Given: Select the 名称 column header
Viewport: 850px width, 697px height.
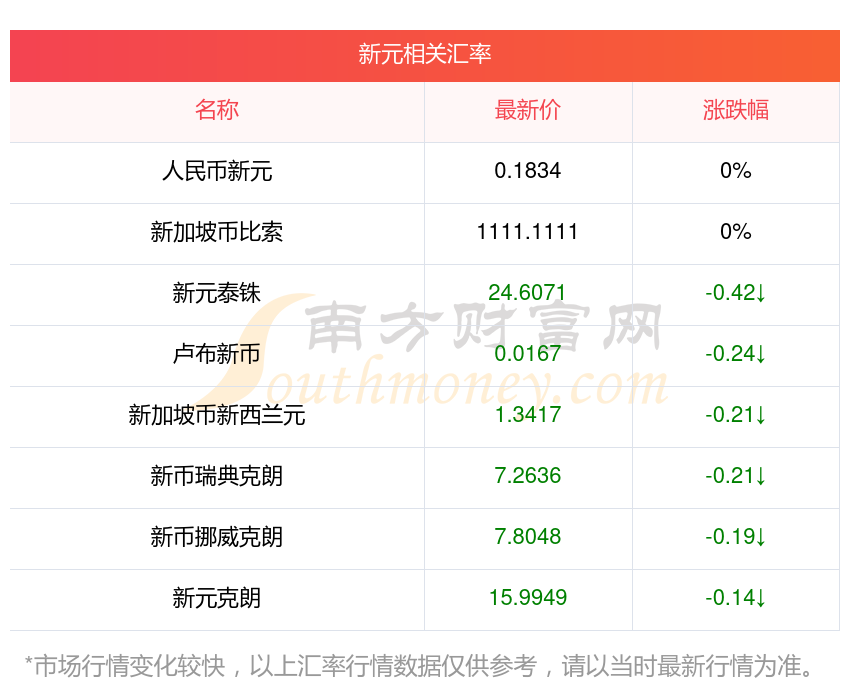Looking at the screenshot, I should pyautogui.click(x=217, y=110).
